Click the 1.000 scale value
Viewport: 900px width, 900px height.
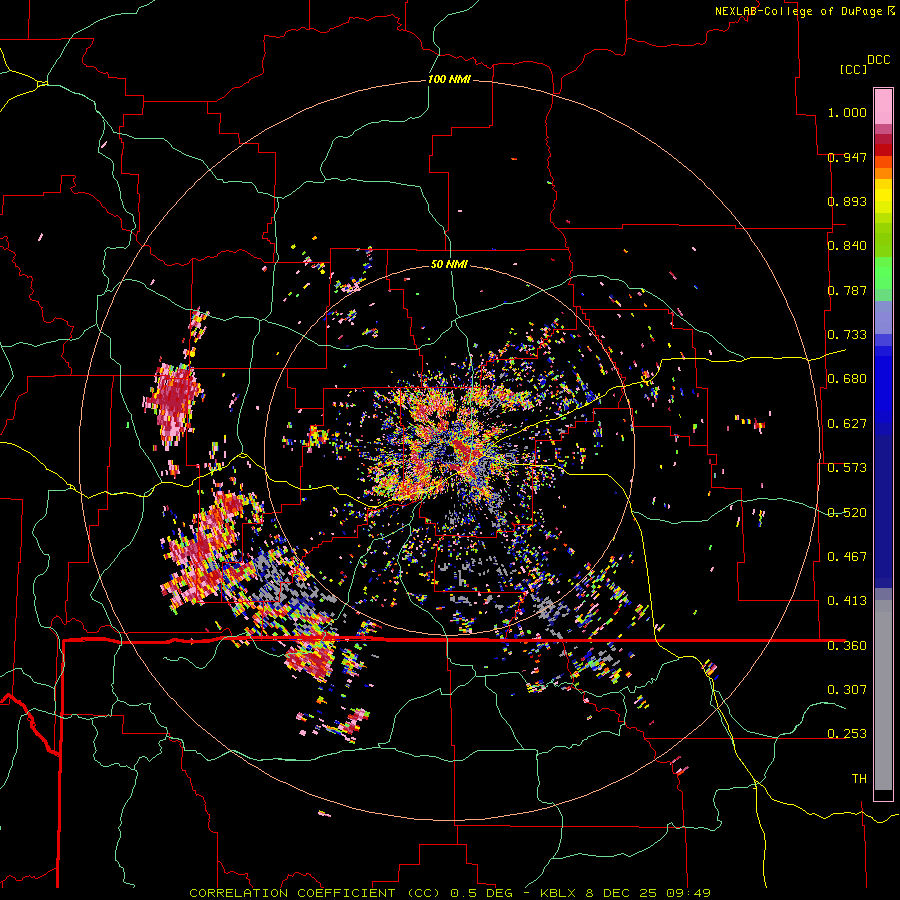coord(847,112)
